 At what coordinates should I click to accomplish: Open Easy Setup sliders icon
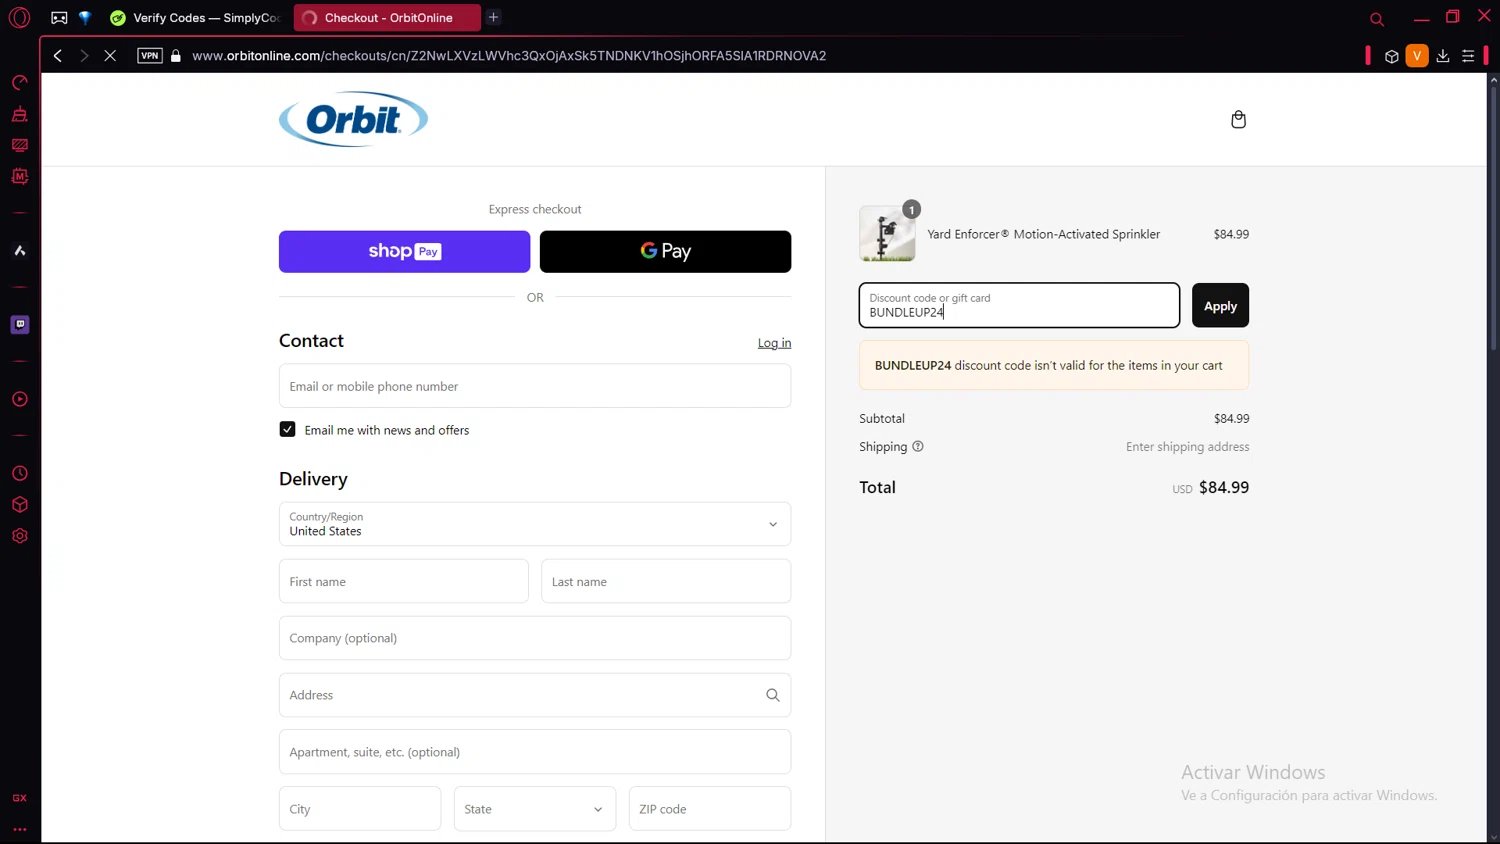1468,56
